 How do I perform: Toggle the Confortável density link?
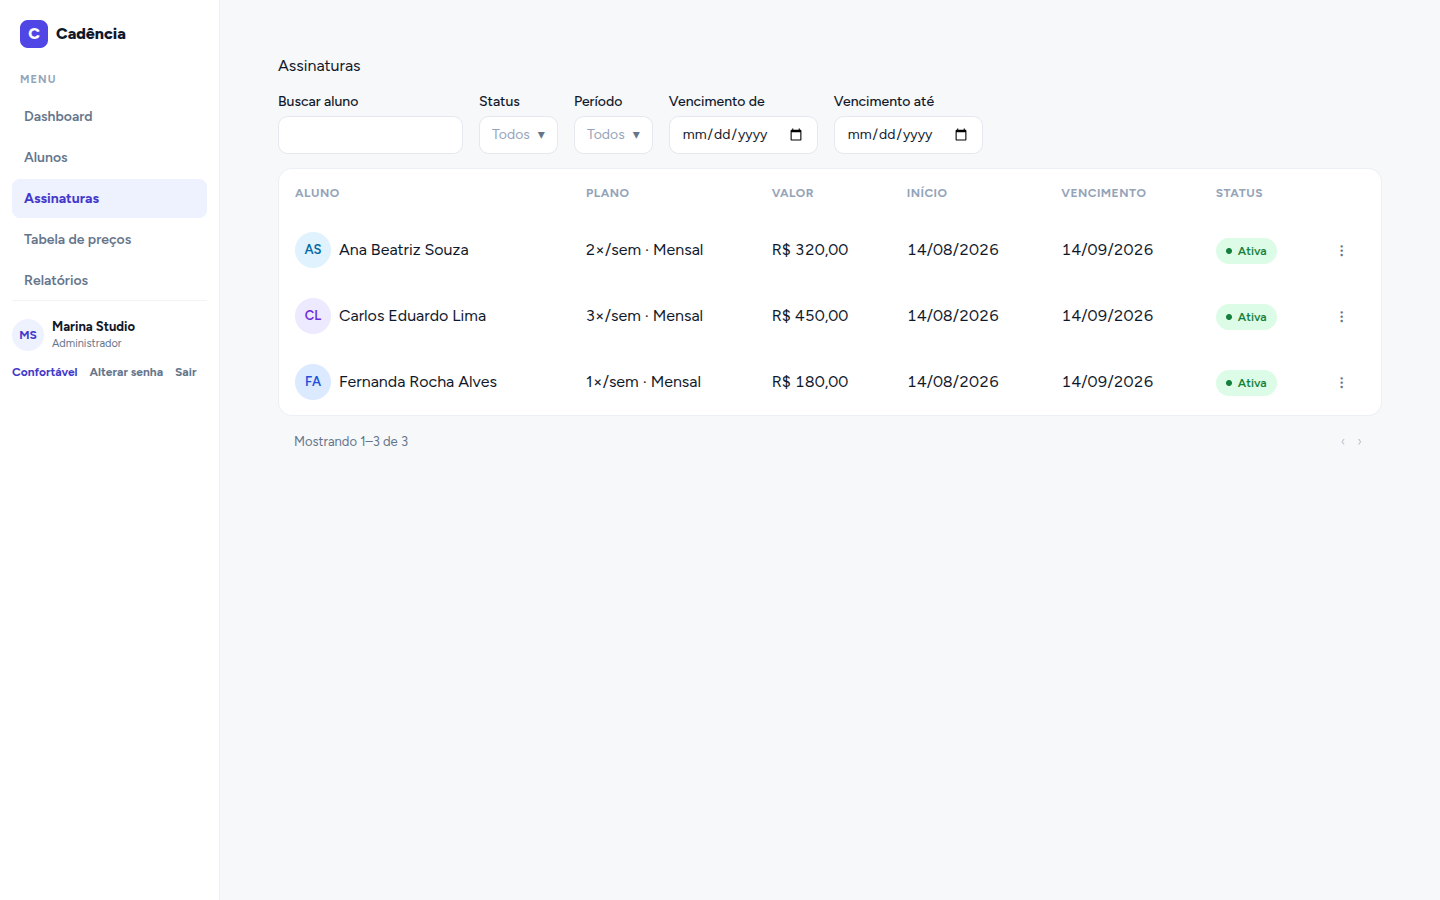(x=45, y=372)
